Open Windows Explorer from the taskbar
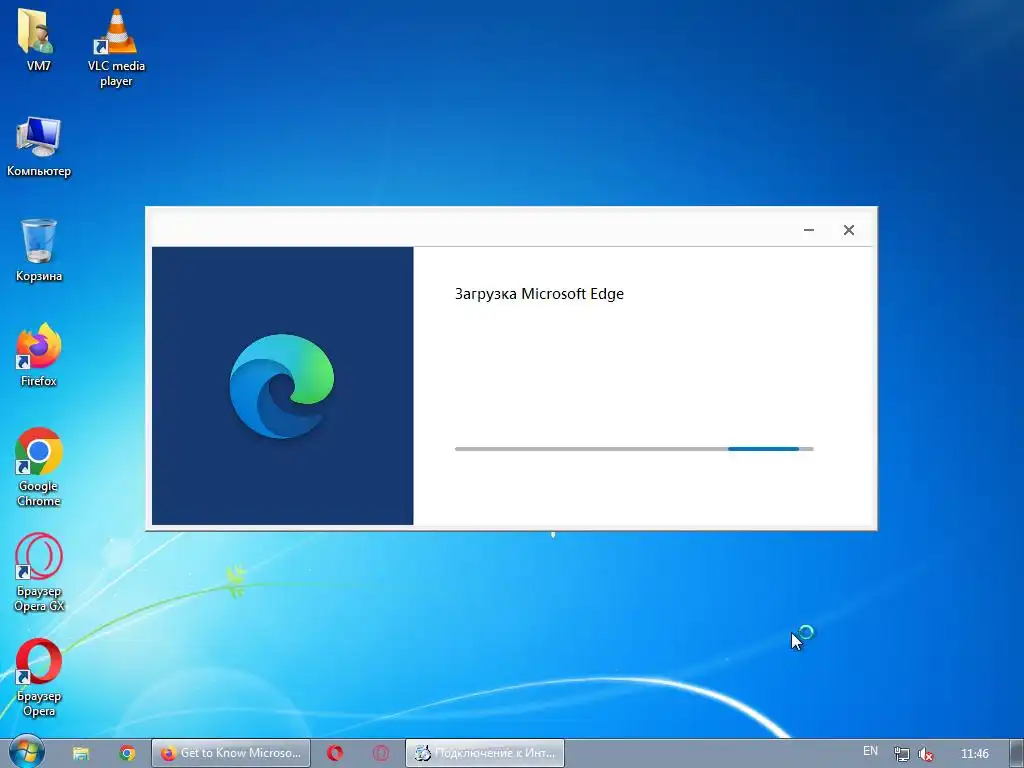The width and height of the screenshot is (1024, 768). [81, 753]
